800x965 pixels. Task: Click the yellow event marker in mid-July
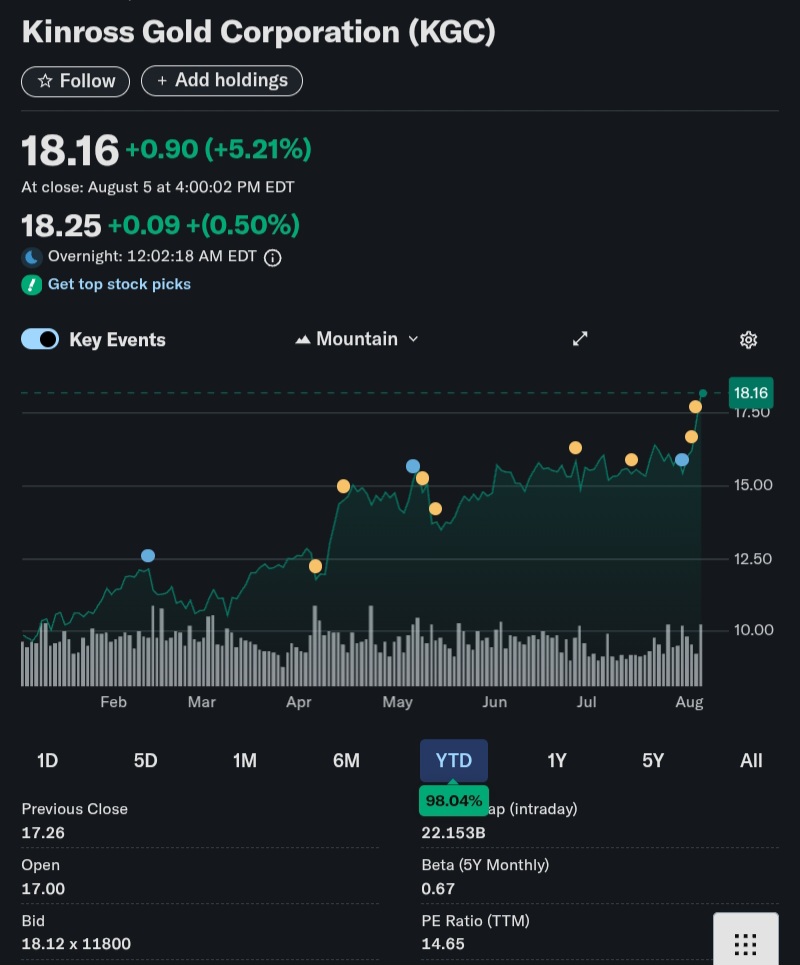coord(631,460)
